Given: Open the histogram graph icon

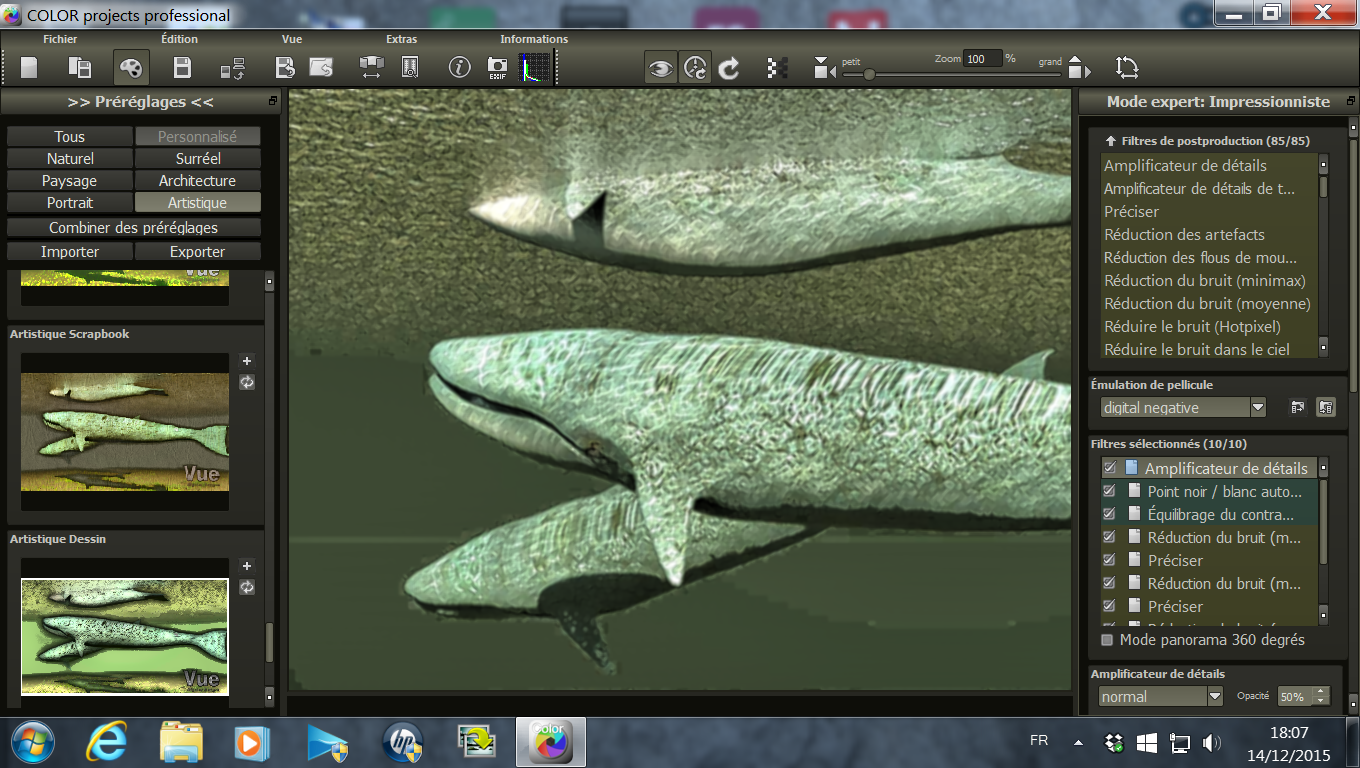Looking at the screenshot, I should pyautogui.click(x=534, y=67).
